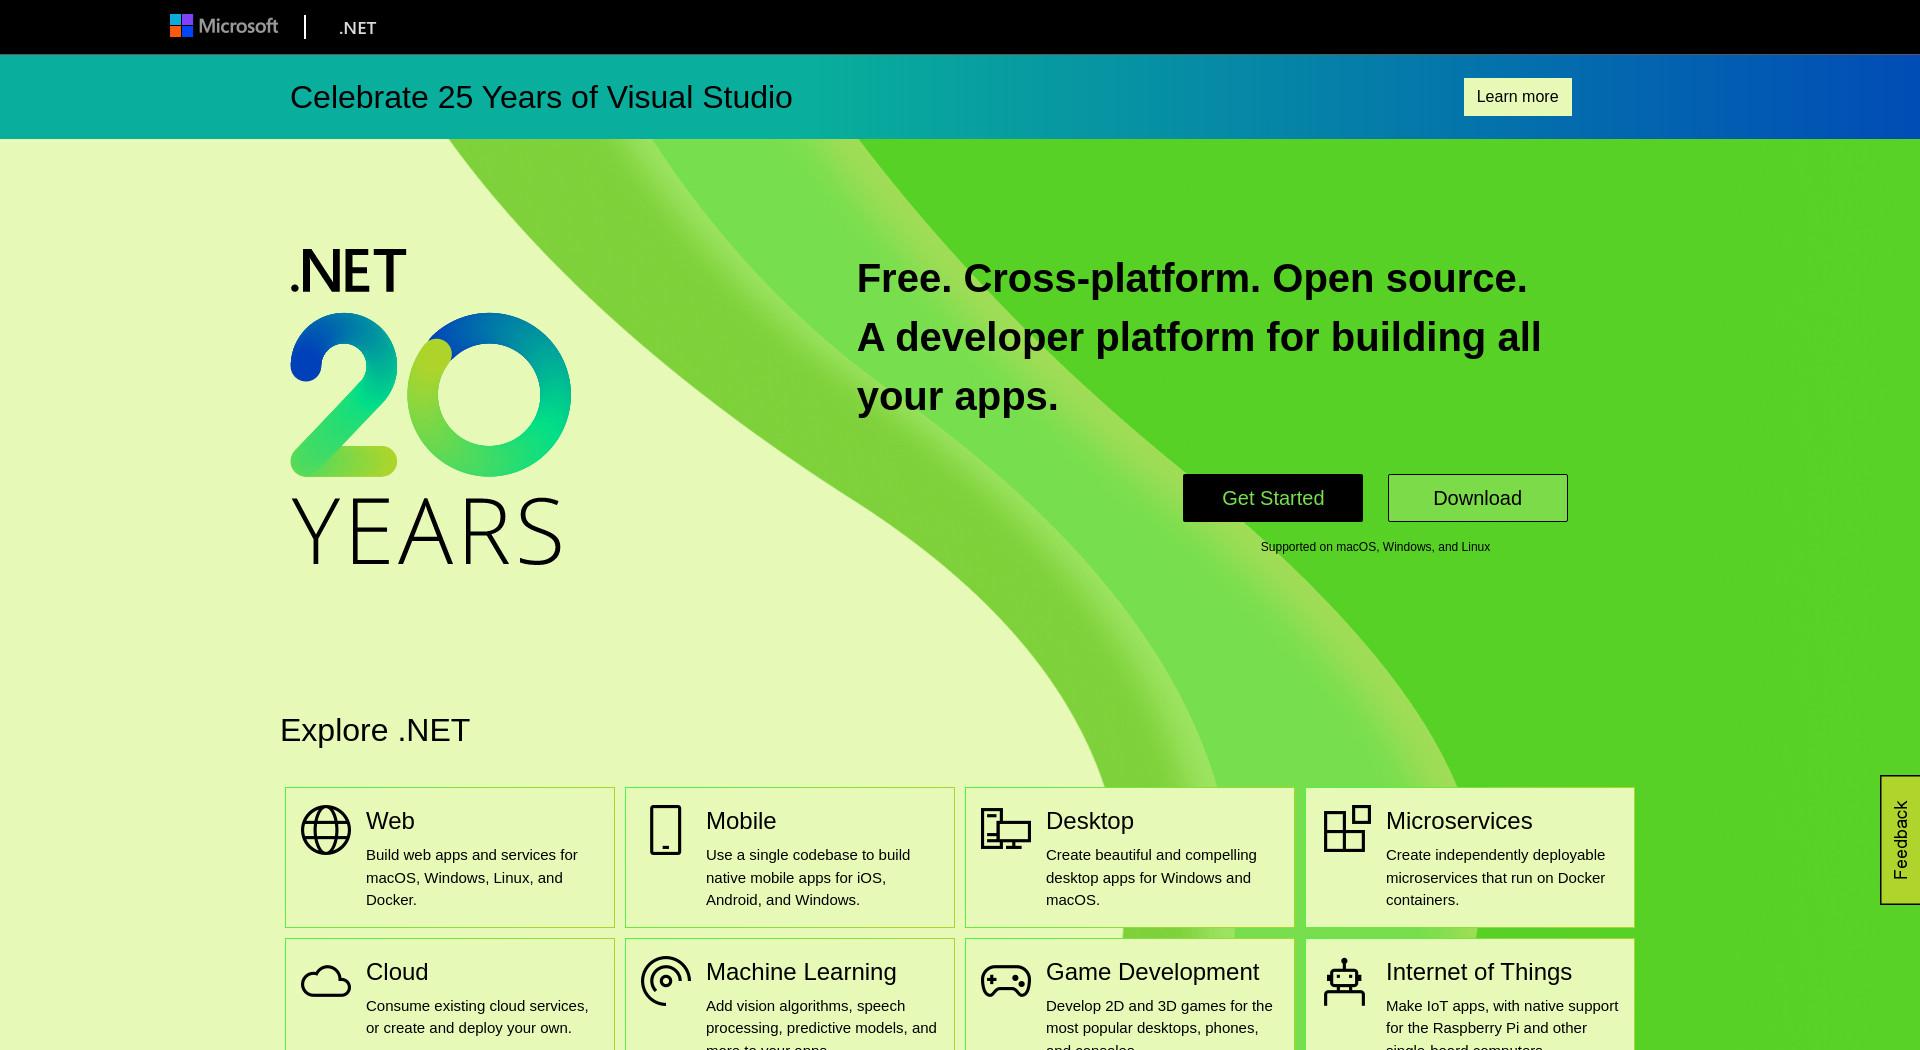Open the .NET home link in header
1920x1050 pixels.
click(x=357, y=28)
